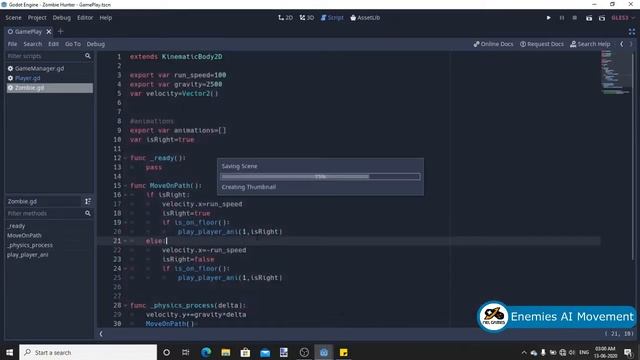Click Request Docs button

point(542,44)
